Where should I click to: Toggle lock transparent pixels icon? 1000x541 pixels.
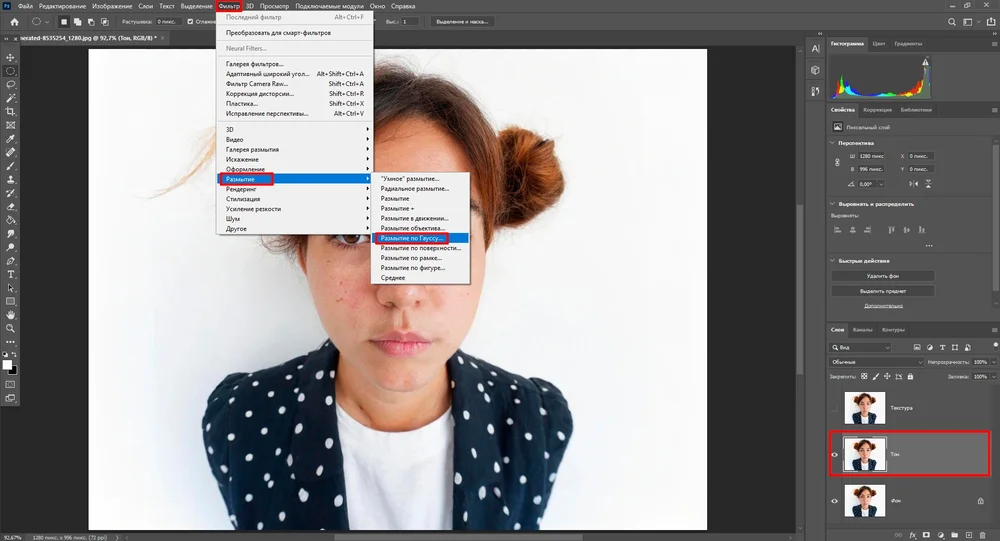(x=864, y=376)
